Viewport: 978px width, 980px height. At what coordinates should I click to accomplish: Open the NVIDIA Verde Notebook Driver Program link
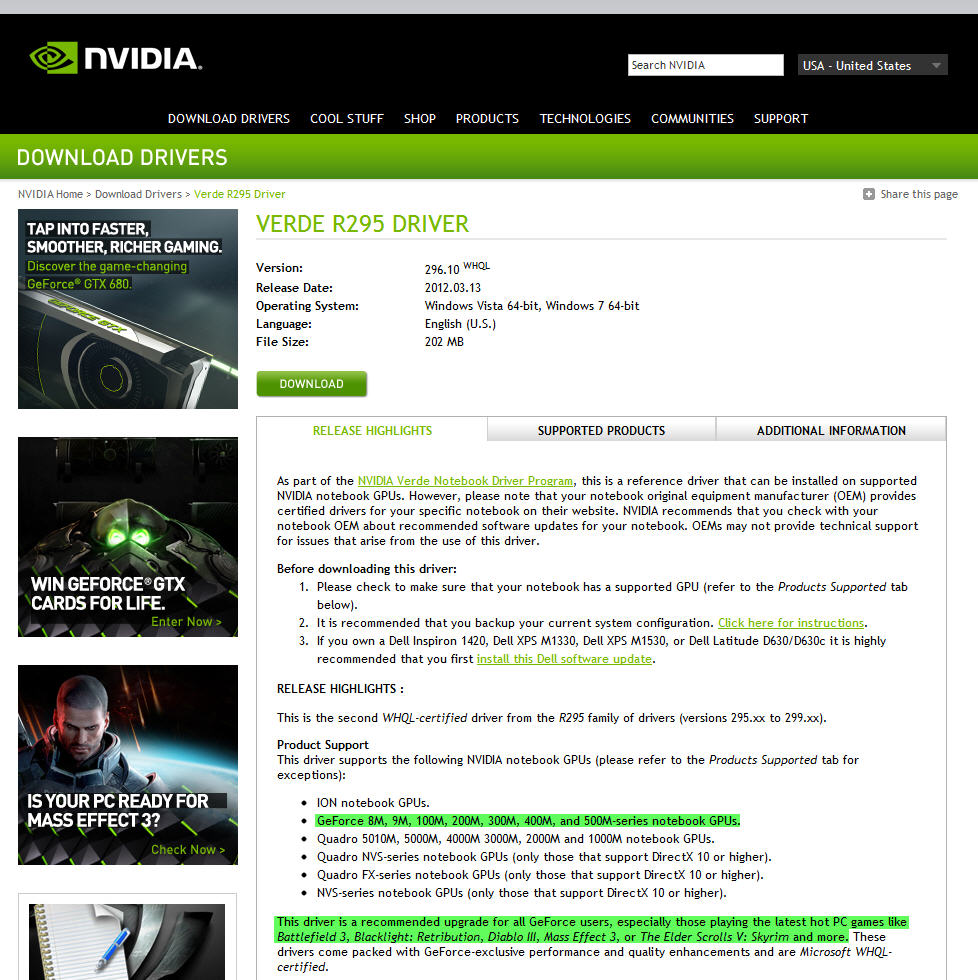pos(465,481)
